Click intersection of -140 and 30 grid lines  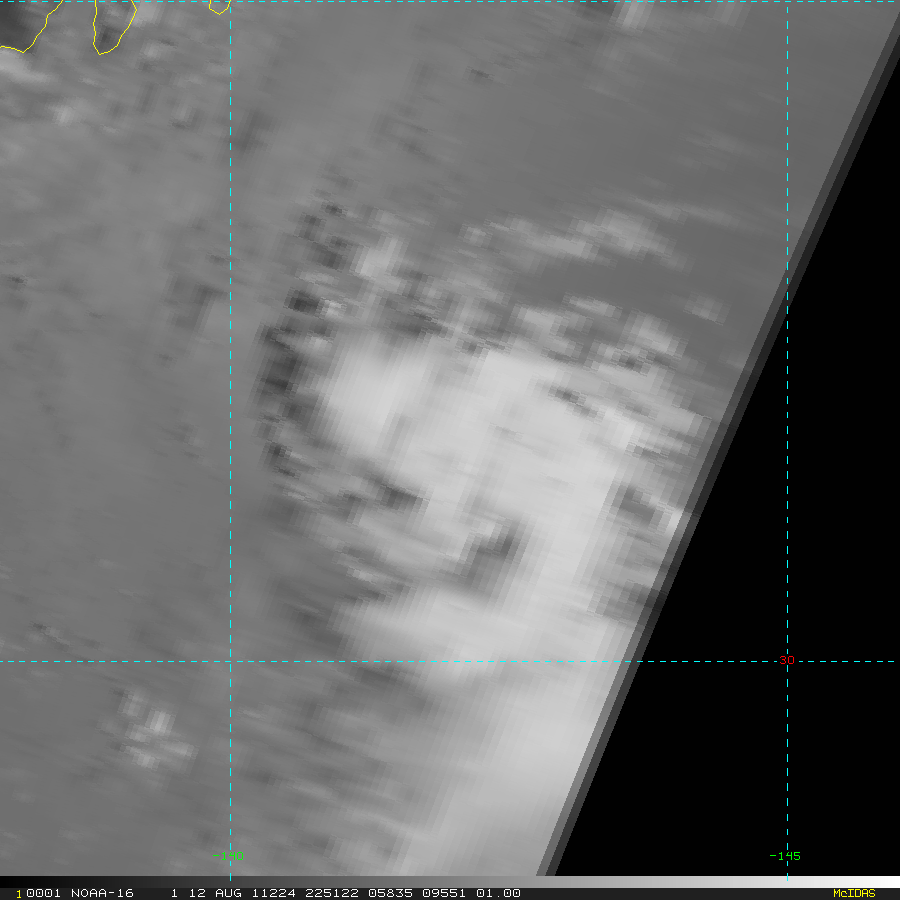[230, 661]
